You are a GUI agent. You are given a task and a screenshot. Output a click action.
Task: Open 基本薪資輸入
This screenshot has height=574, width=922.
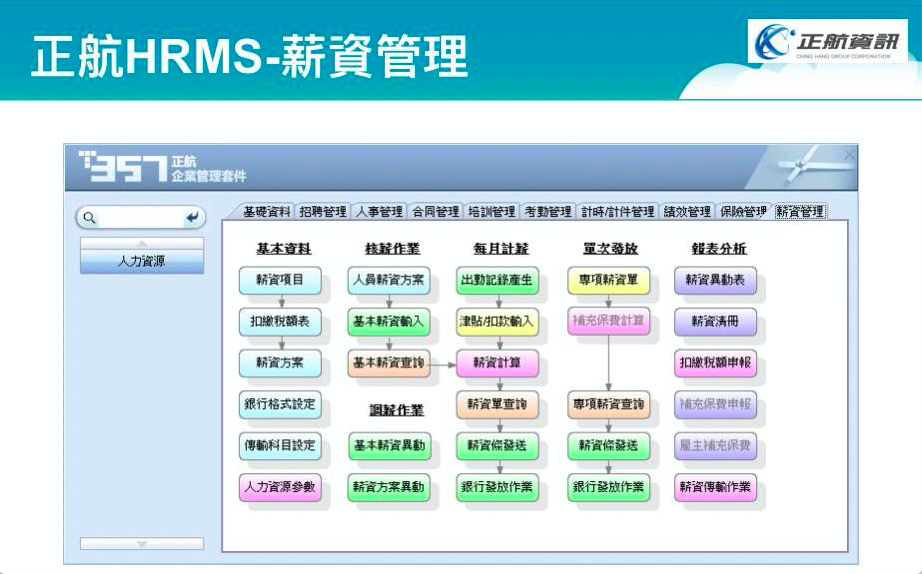pos(389,322)
